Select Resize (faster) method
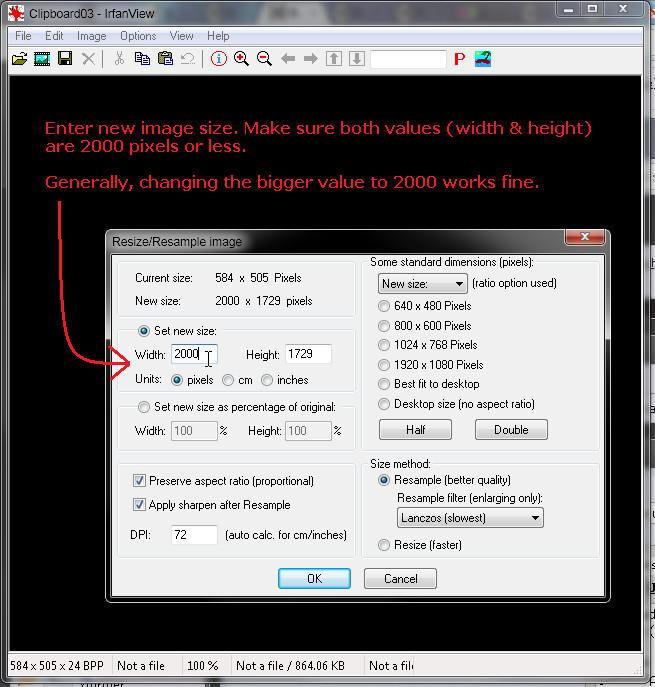Screen dimensions: 655x687 pyautogui.click(x=384, y=545)
